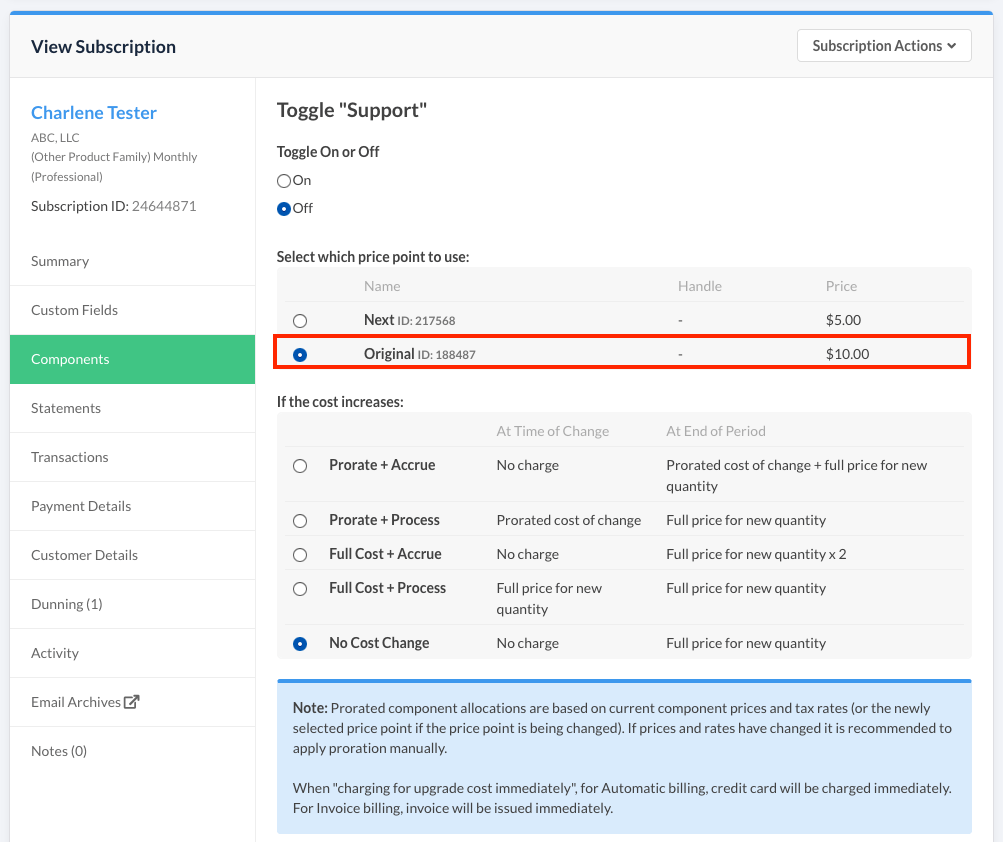Open the Summary tab
This screenshot has width=1003, height=842.
click(60, 261)
